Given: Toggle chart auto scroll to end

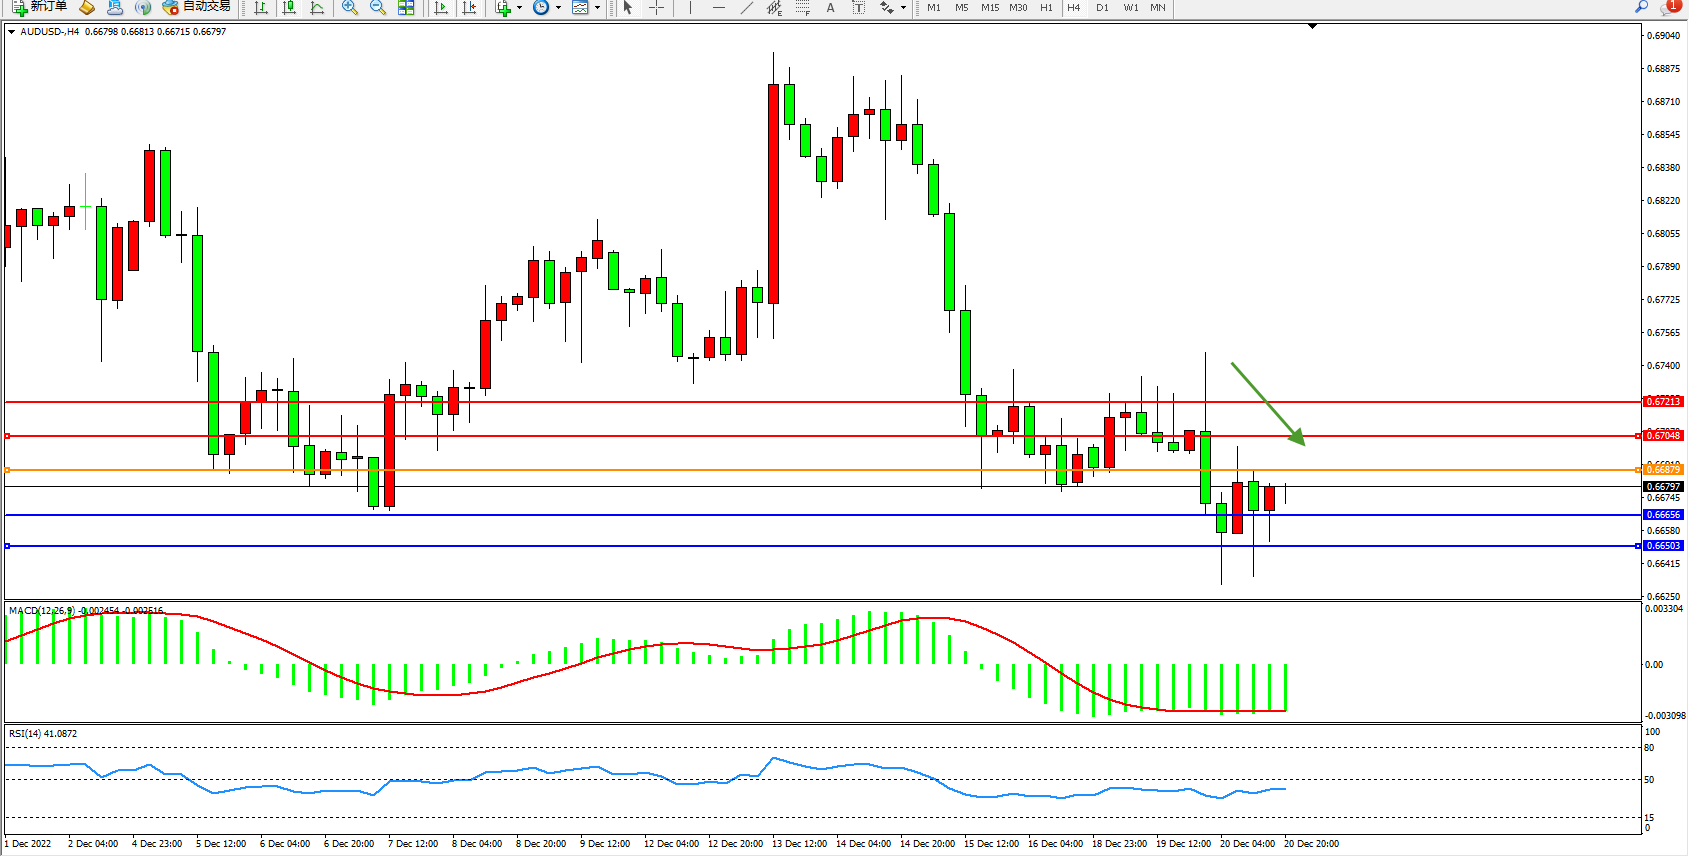Looking at the screenshot, I should point(441,8).
